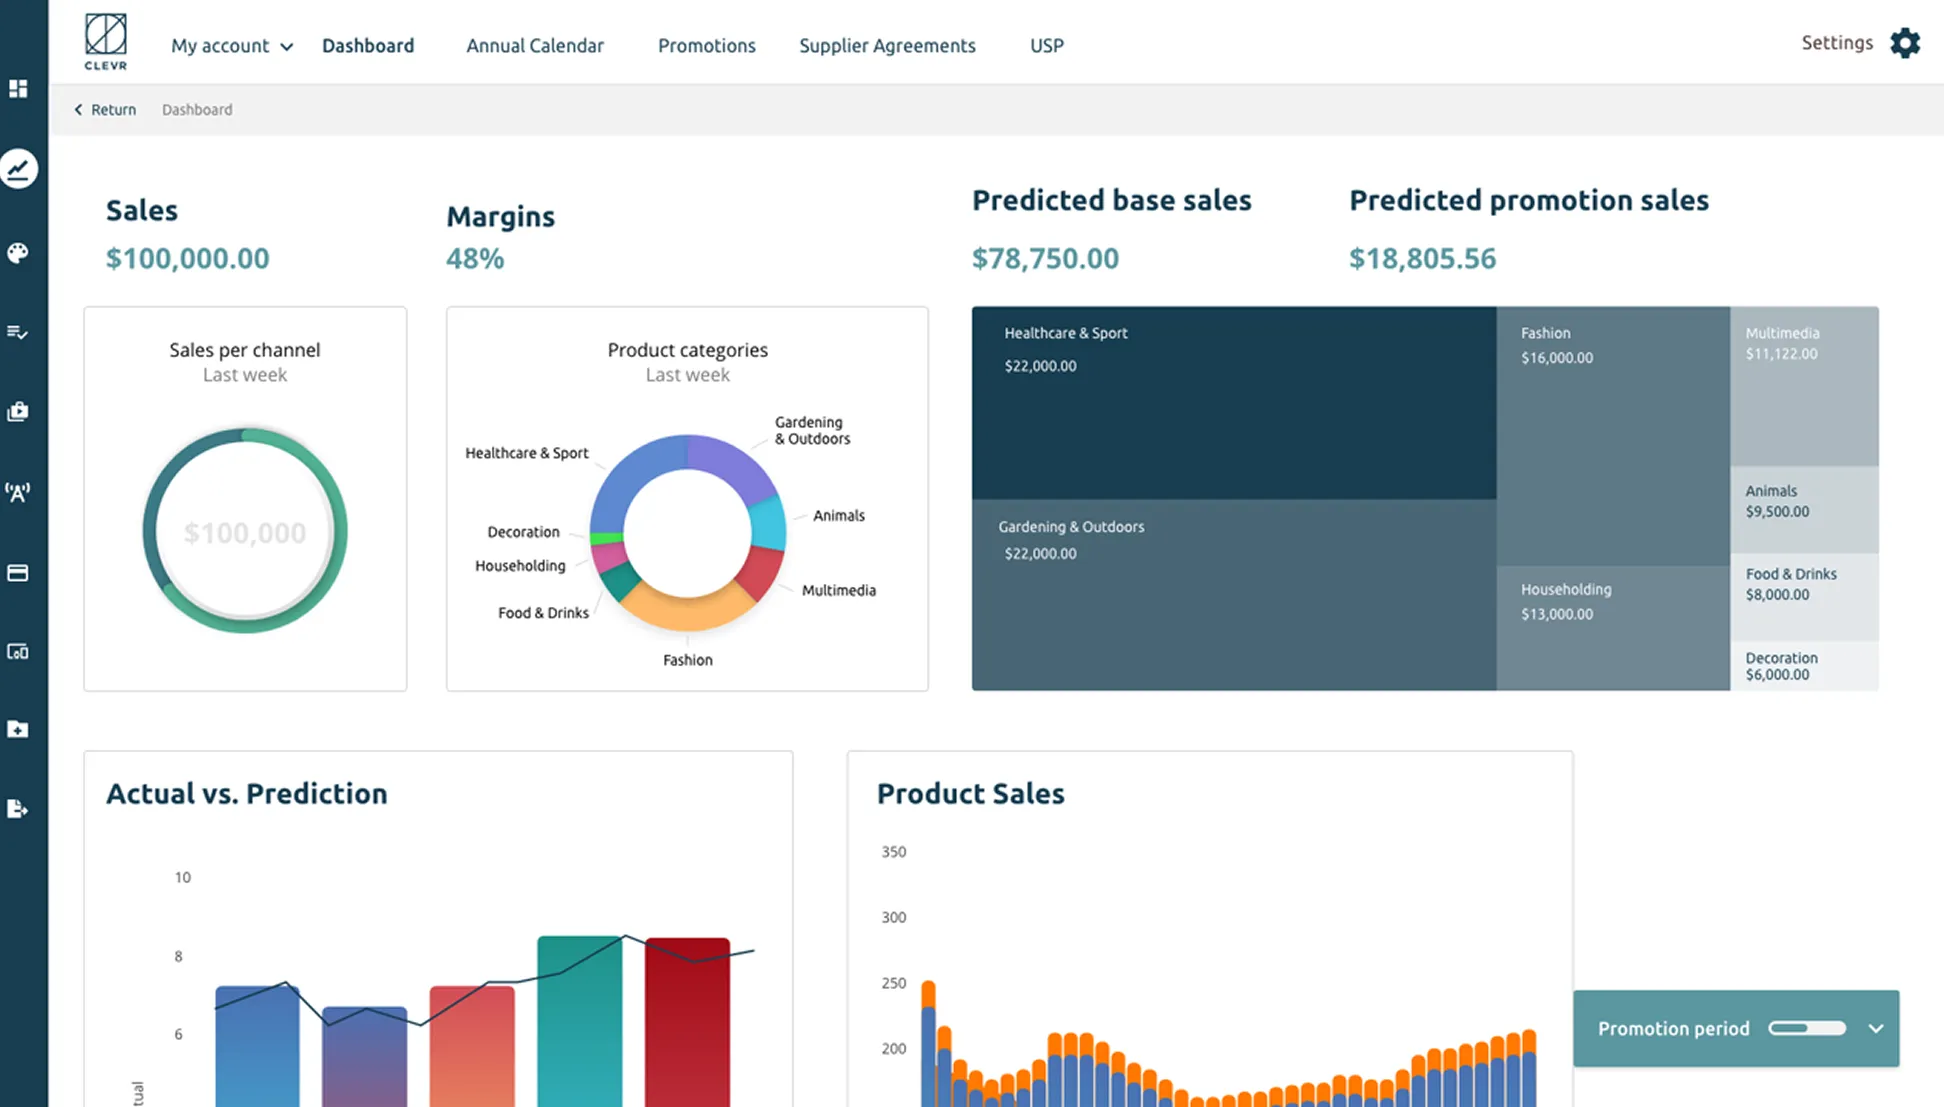Click the Settings text link
The image size is (1944, 1107).
click(x=1837, y=43)
